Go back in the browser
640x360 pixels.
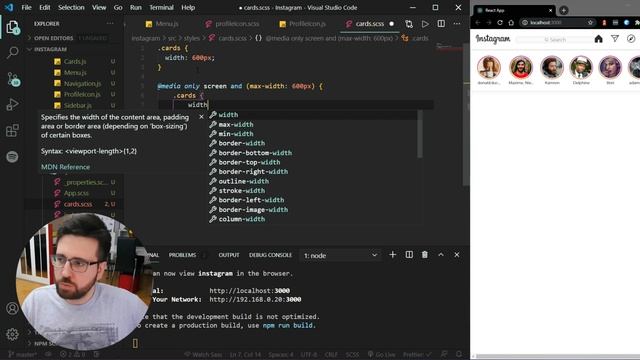coord(478,23)
